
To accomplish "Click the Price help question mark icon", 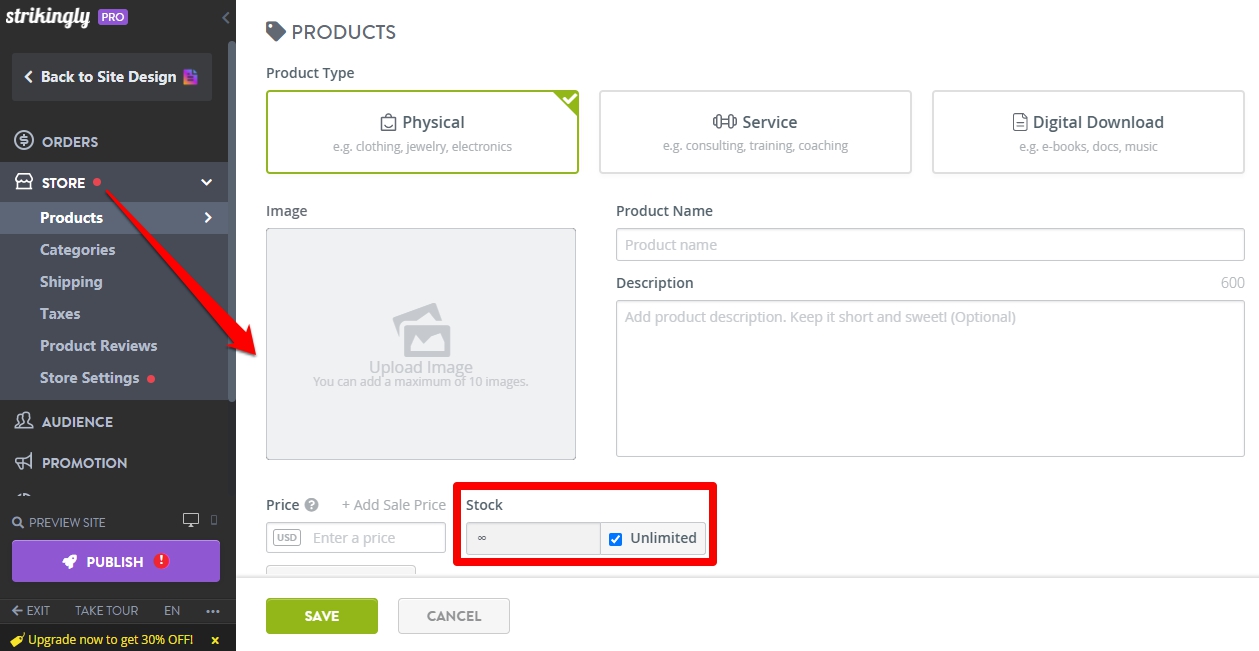I will pyautogui.click(x=312, y=505).
